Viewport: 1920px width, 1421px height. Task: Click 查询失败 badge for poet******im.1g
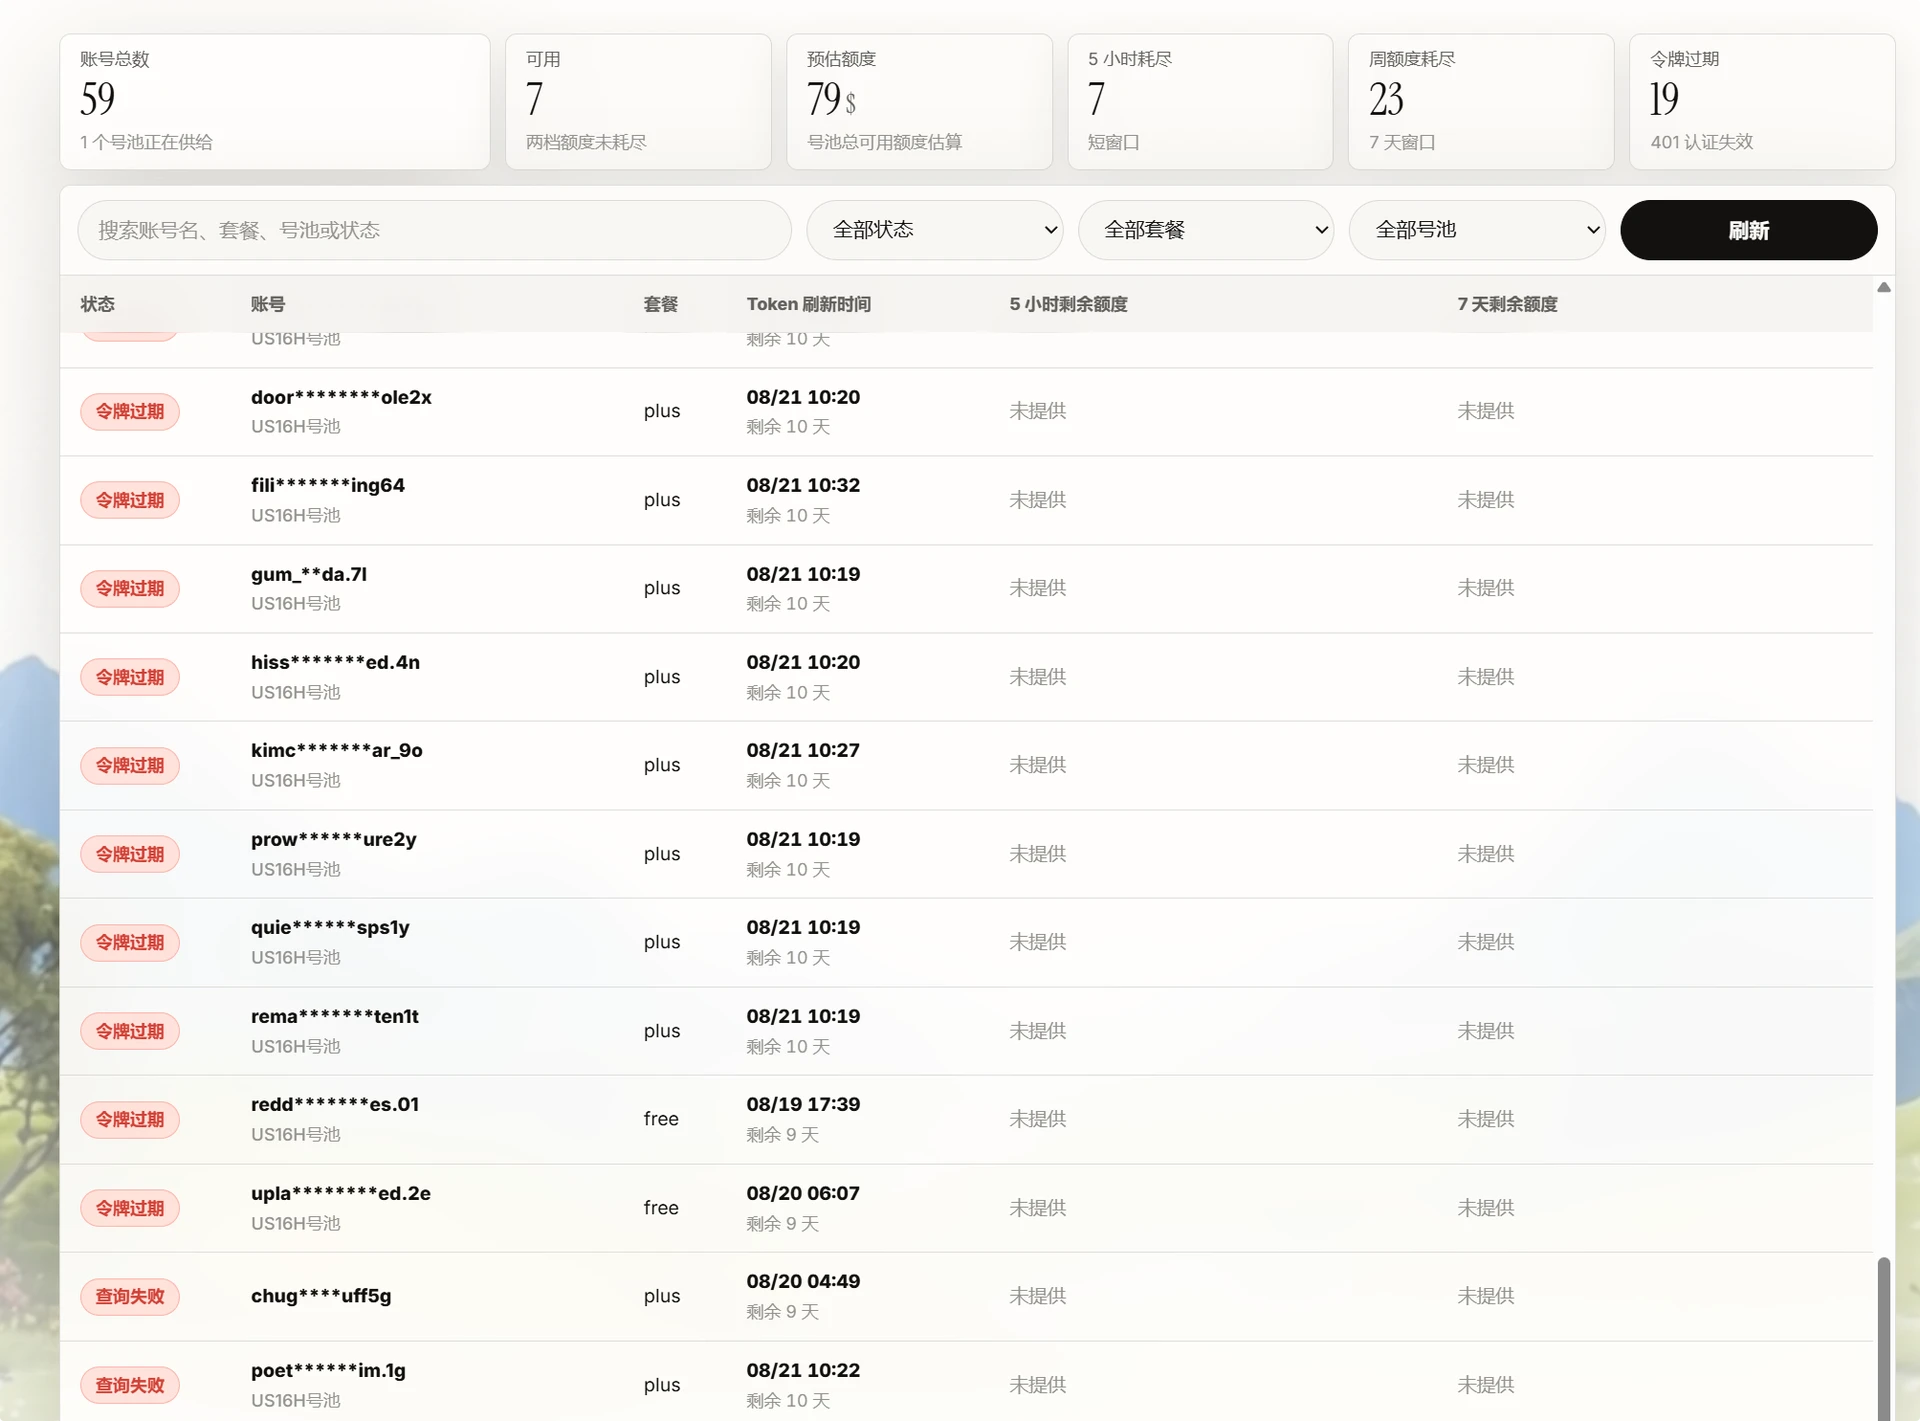130,1385
